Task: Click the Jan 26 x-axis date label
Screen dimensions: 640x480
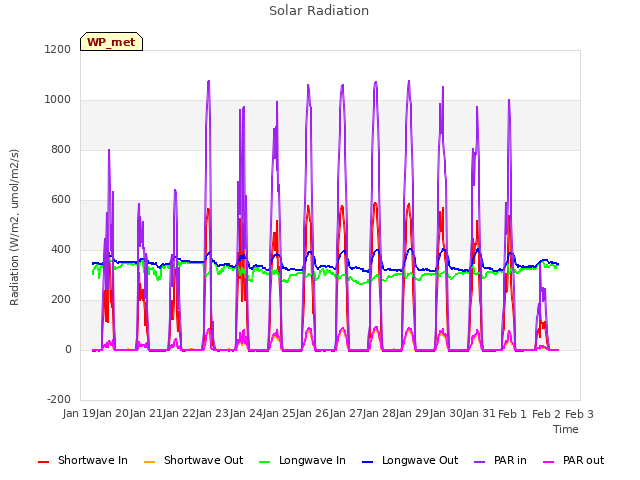Action: tap(313, 413)
